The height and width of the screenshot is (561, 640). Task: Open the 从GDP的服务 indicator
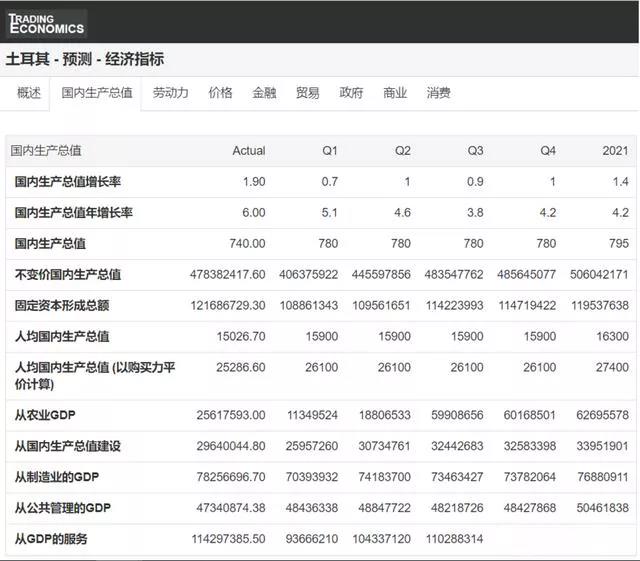point(51,539)
